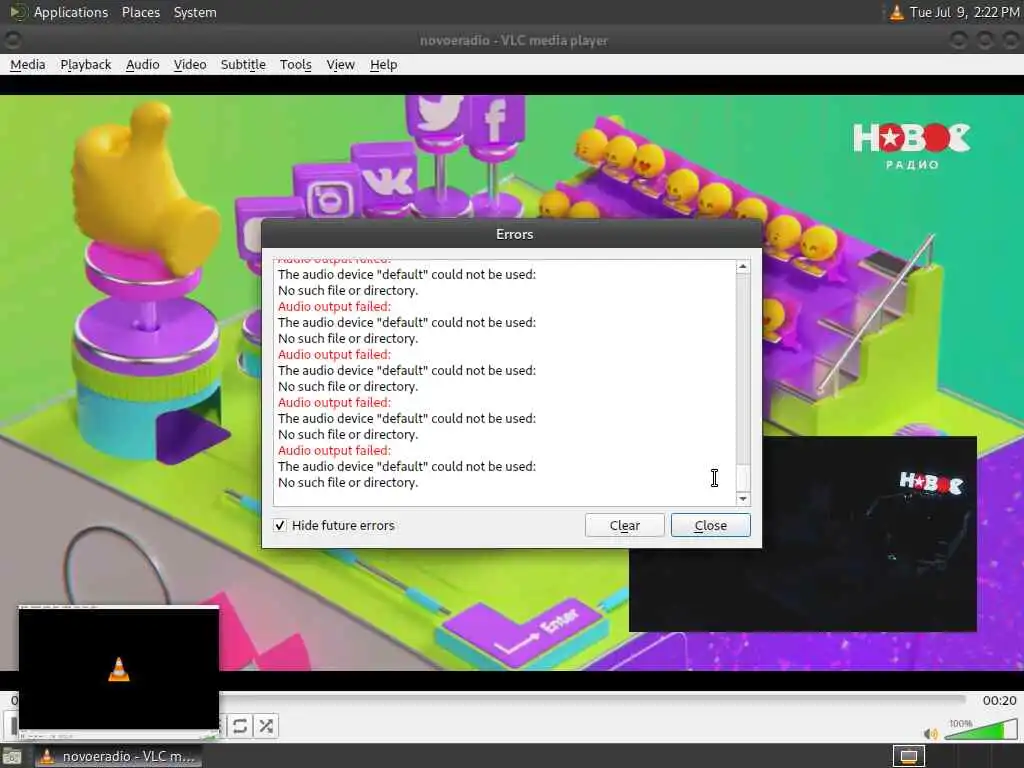Click the errors list scrollbar up arrow
Screen dimensions: 1024x768
click(743, 266)
